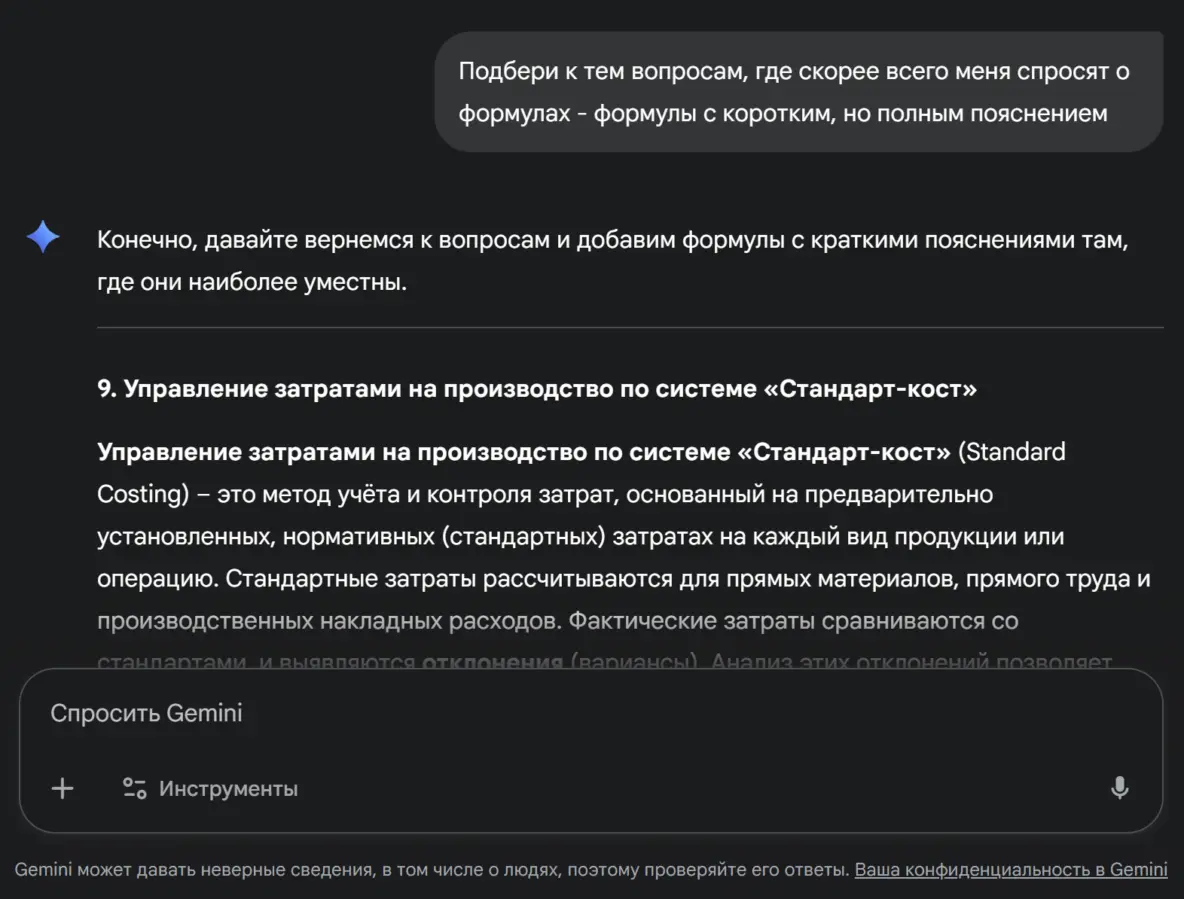This screenshot has height=899, width=1184.
Task: Click heading "9. Управление затратами на производство"
Action: tap(536, 389)
